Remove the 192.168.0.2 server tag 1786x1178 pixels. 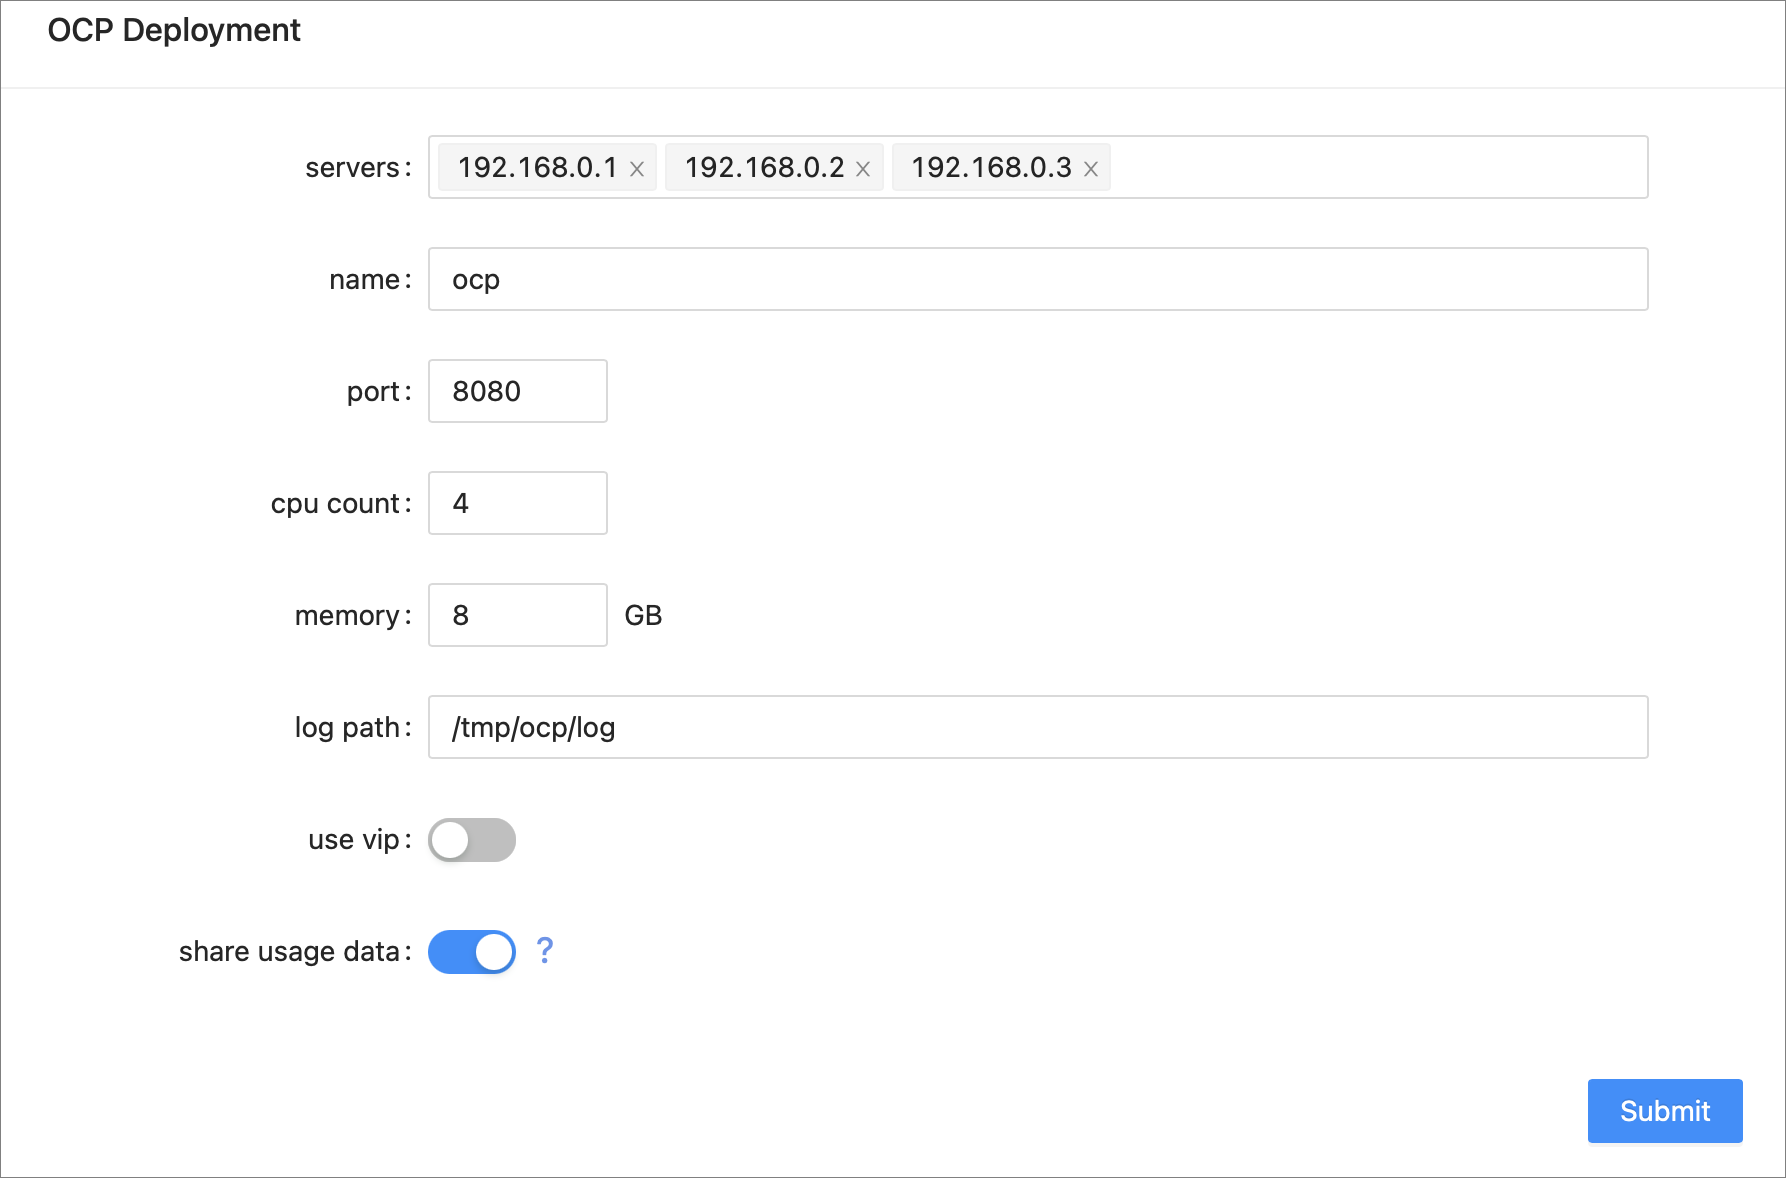pyautogui.click(x=863, y=169)
